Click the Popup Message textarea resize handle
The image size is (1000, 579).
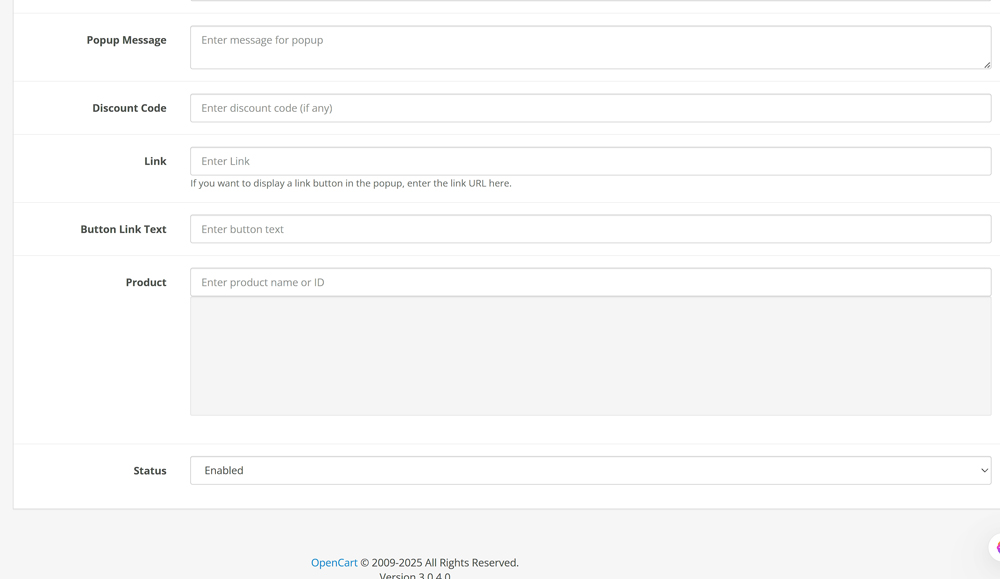(x=986, y=64)
